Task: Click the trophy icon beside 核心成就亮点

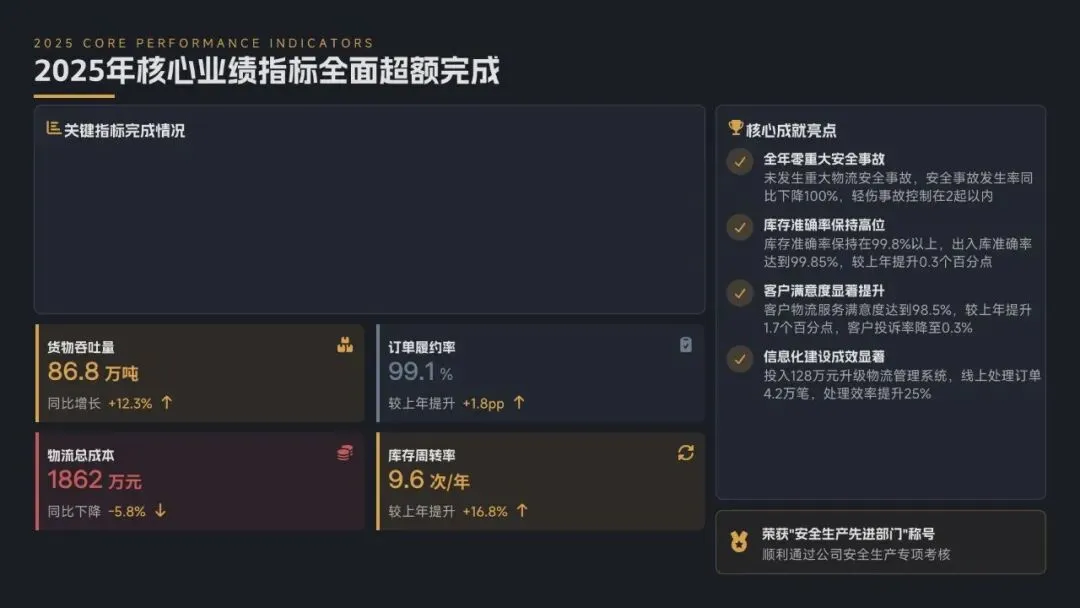Action: pos(736,128)
